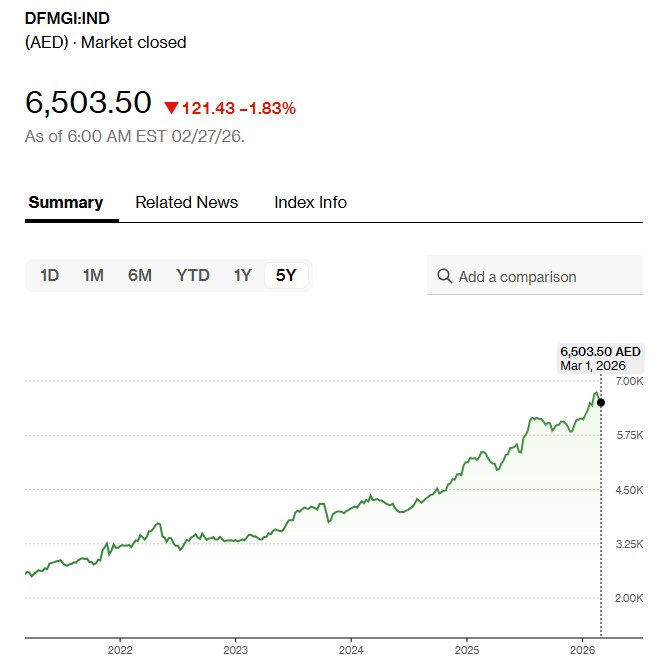Image resolution: width=655 pixels, height=661 pixels.
Task: Select the 1M time range
Action: click(x=93, y=276)
